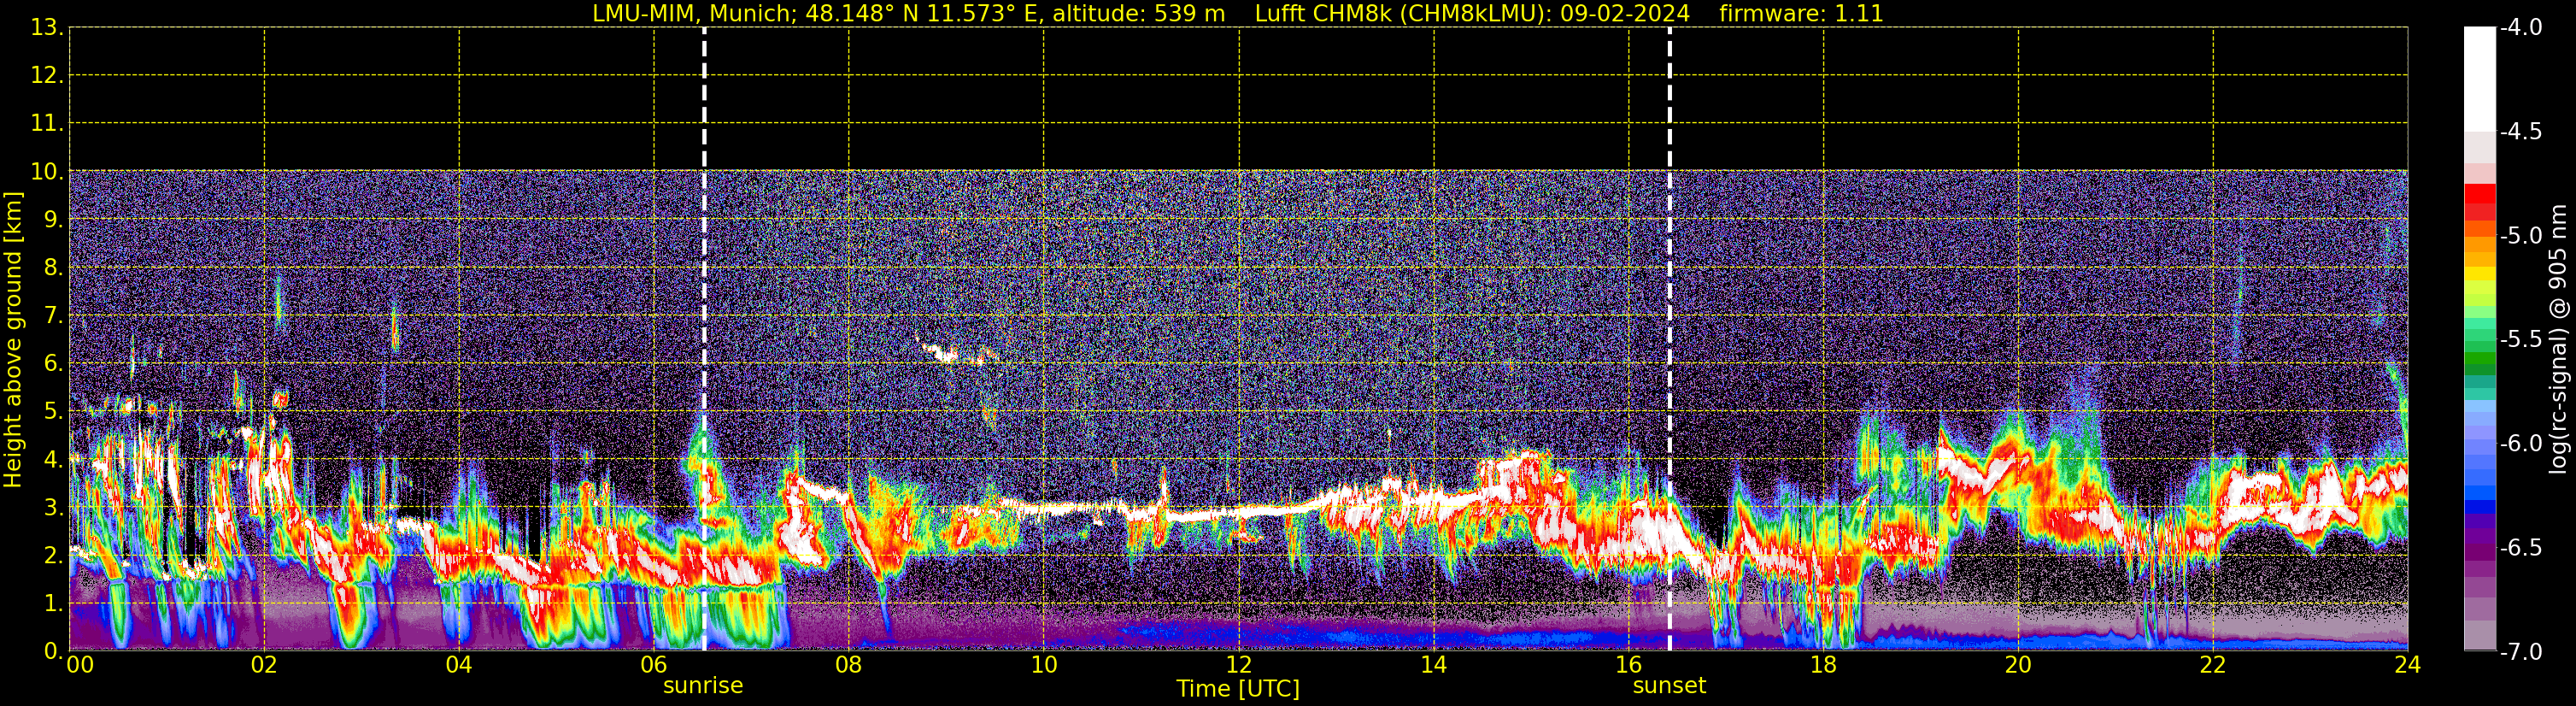Click the white top section of colorbar
Screen dimensions: 2576x706
coord(2479,80)
